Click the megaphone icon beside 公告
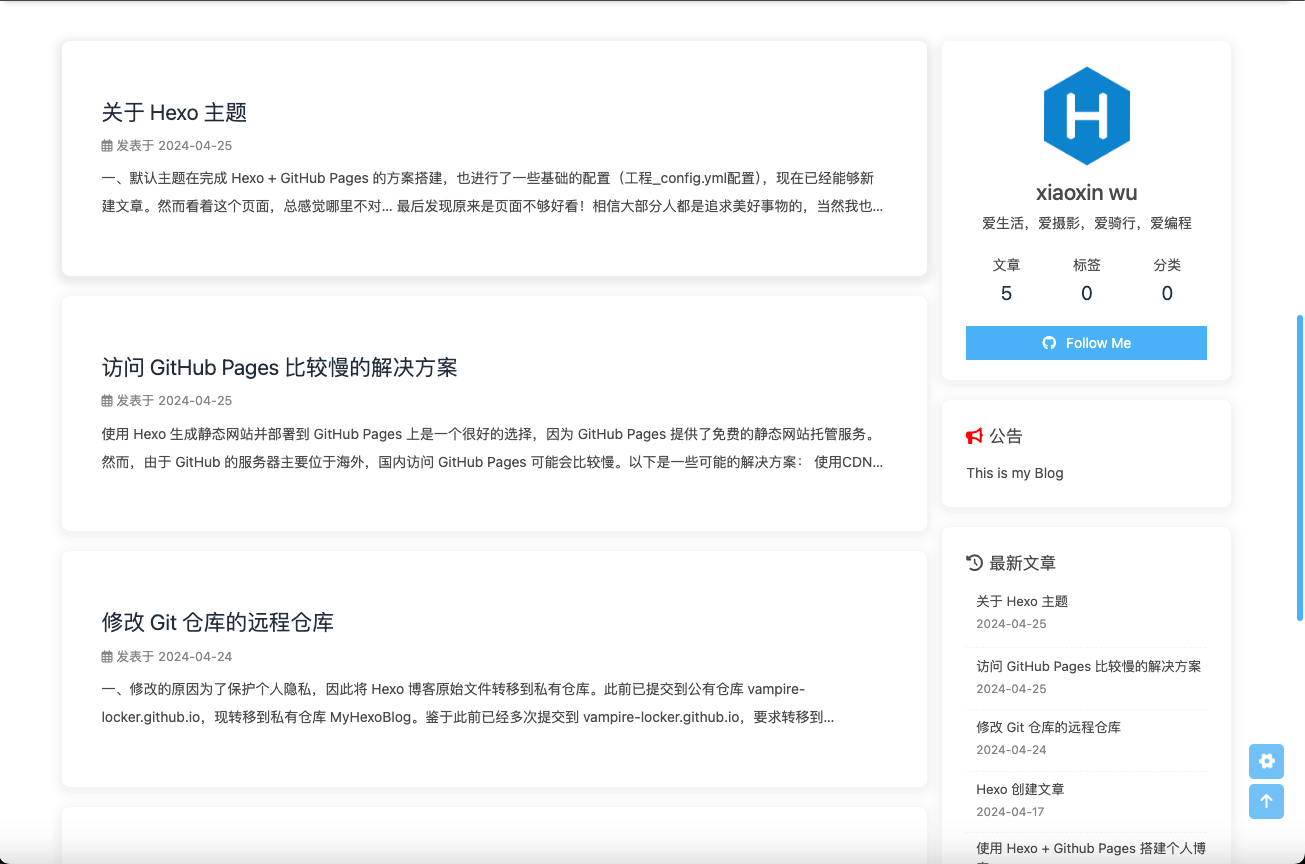1305x864 pixels. (x=975, y=436)
